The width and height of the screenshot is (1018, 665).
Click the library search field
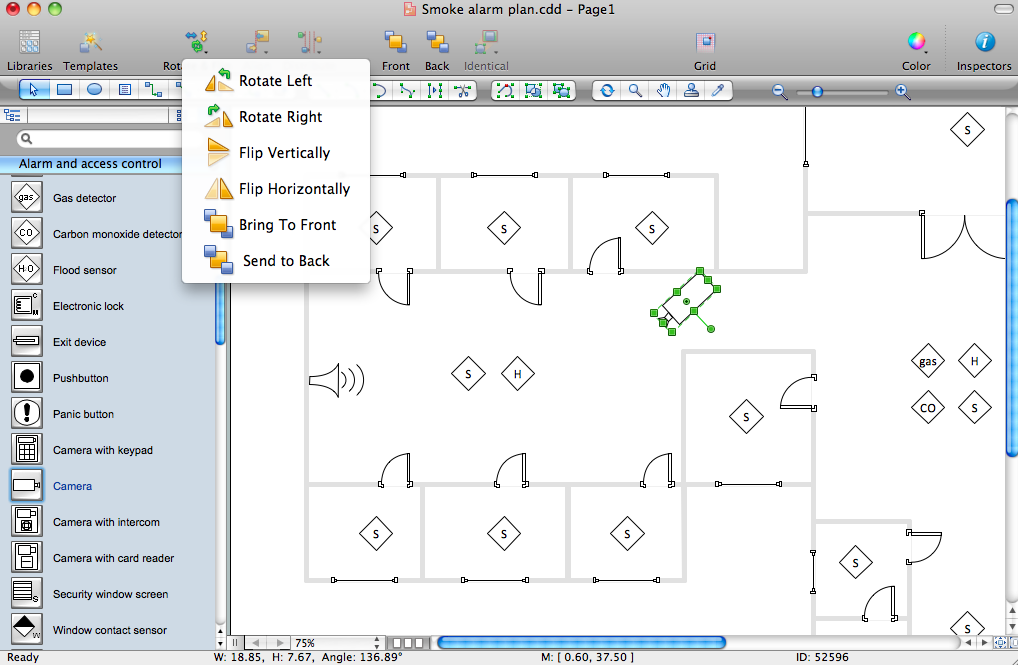tap(99, 138)
